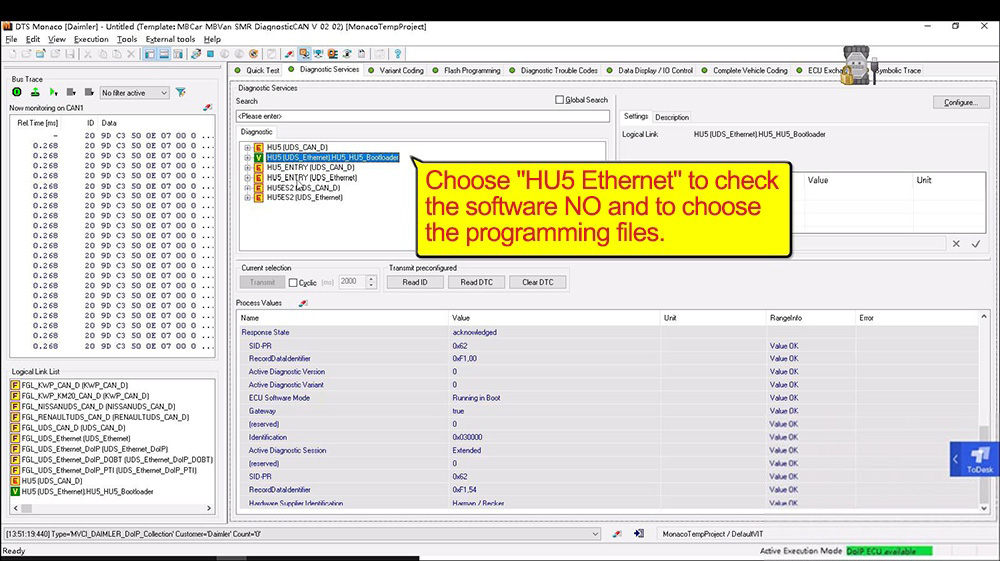
Task: Click the Logical Link List horizontal scrollbar thumb
Action: (26, 508)
